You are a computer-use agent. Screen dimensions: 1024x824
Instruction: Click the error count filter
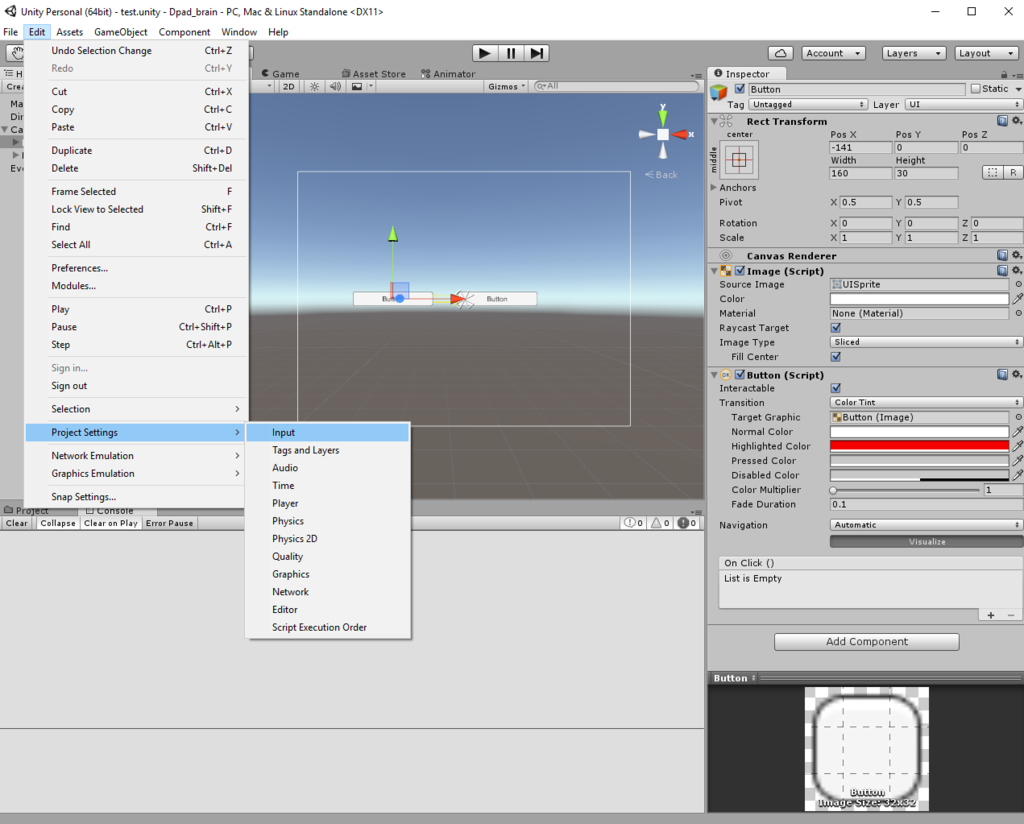pyautogui.click(x=687, y=523)
